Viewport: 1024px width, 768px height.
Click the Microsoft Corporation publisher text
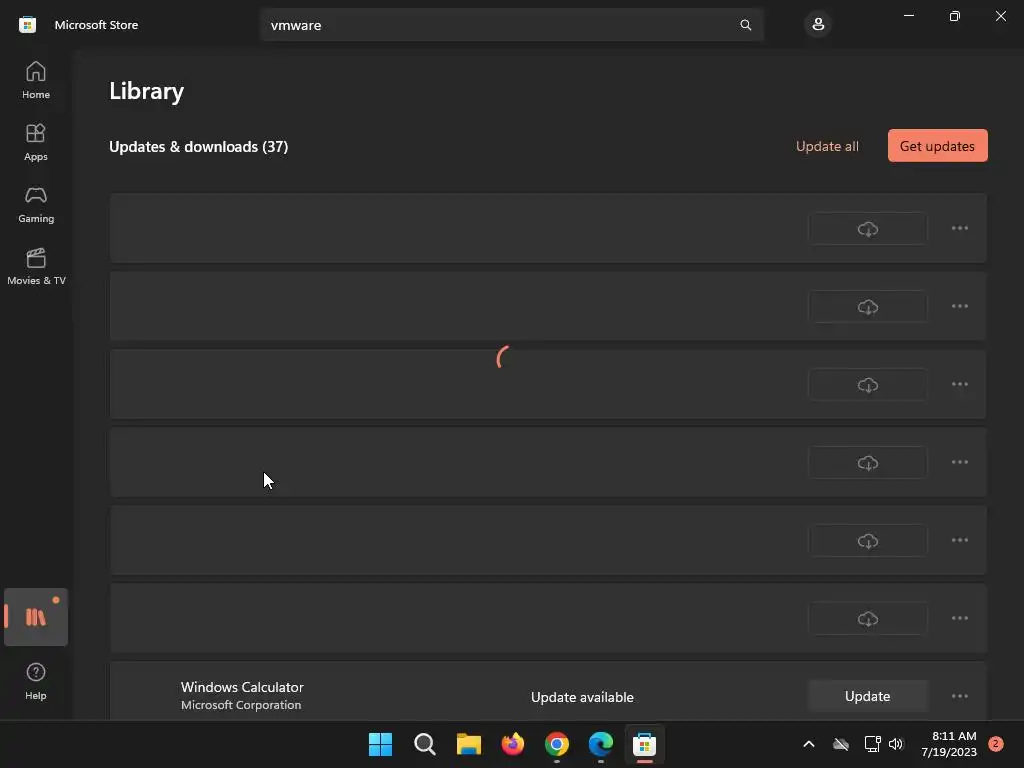(241, 705)
